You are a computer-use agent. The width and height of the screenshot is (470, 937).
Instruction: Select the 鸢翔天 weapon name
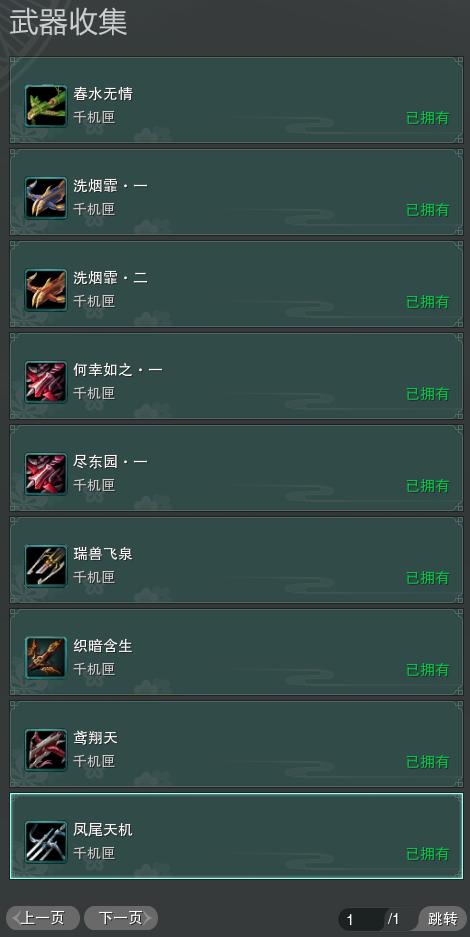[96, 738]
